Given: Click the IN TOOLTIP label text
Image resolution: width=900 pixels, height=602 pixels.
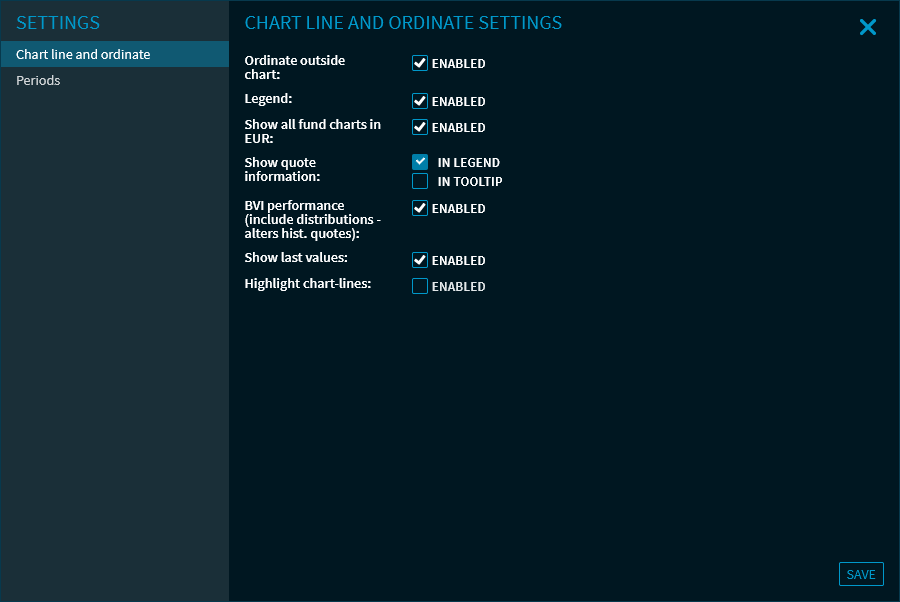Looking at the screenshot, I should point(470,182).
